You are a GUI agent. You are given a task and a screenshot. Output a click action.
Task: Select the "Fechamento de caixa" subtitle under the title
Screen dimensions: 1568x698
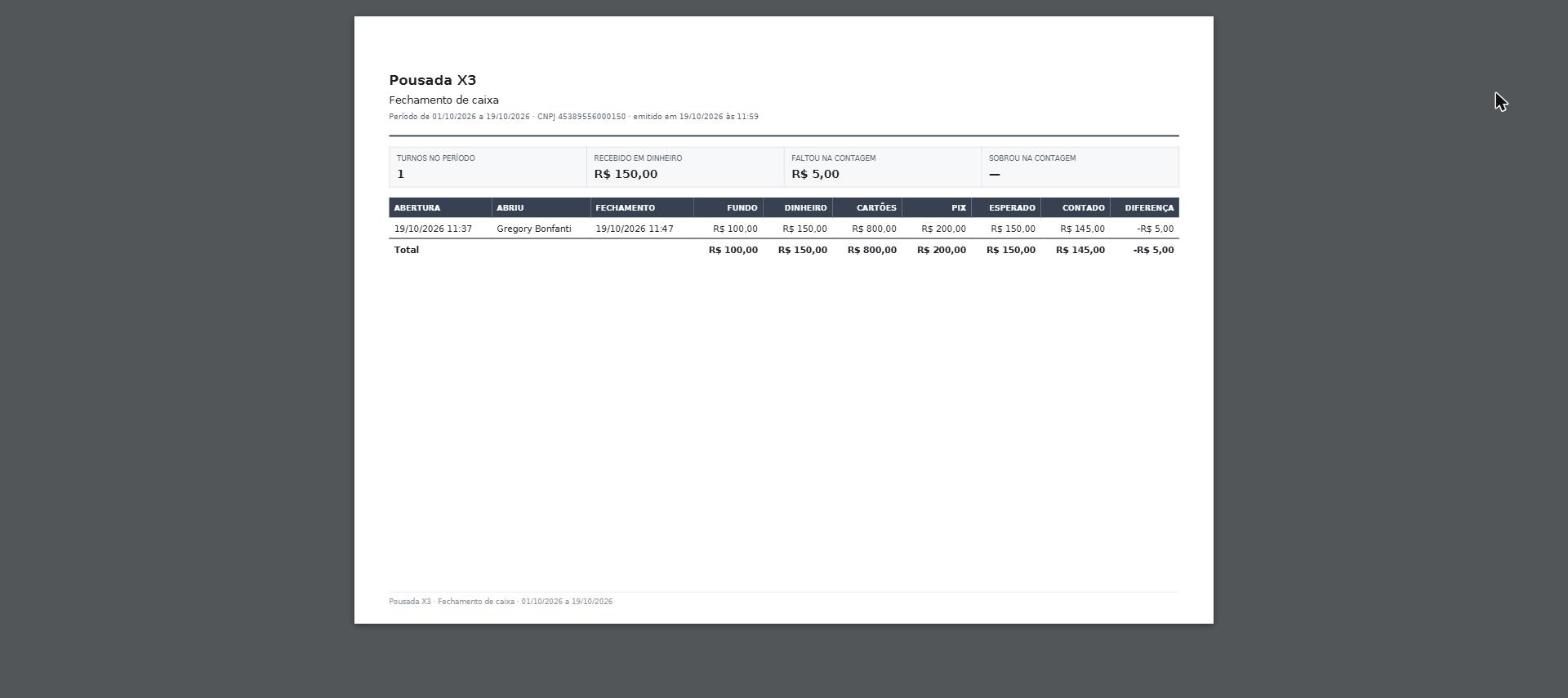pos(444,100)
